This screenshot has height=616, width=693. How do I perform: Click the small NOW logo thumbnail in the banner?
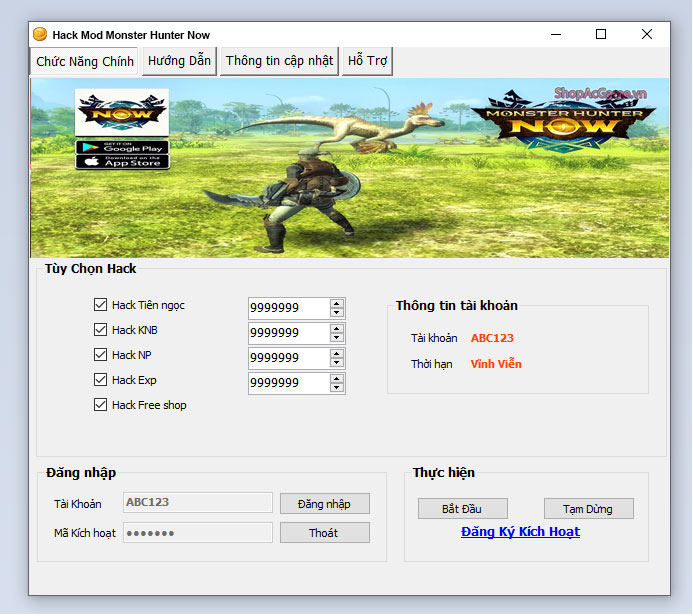[122, 112]
